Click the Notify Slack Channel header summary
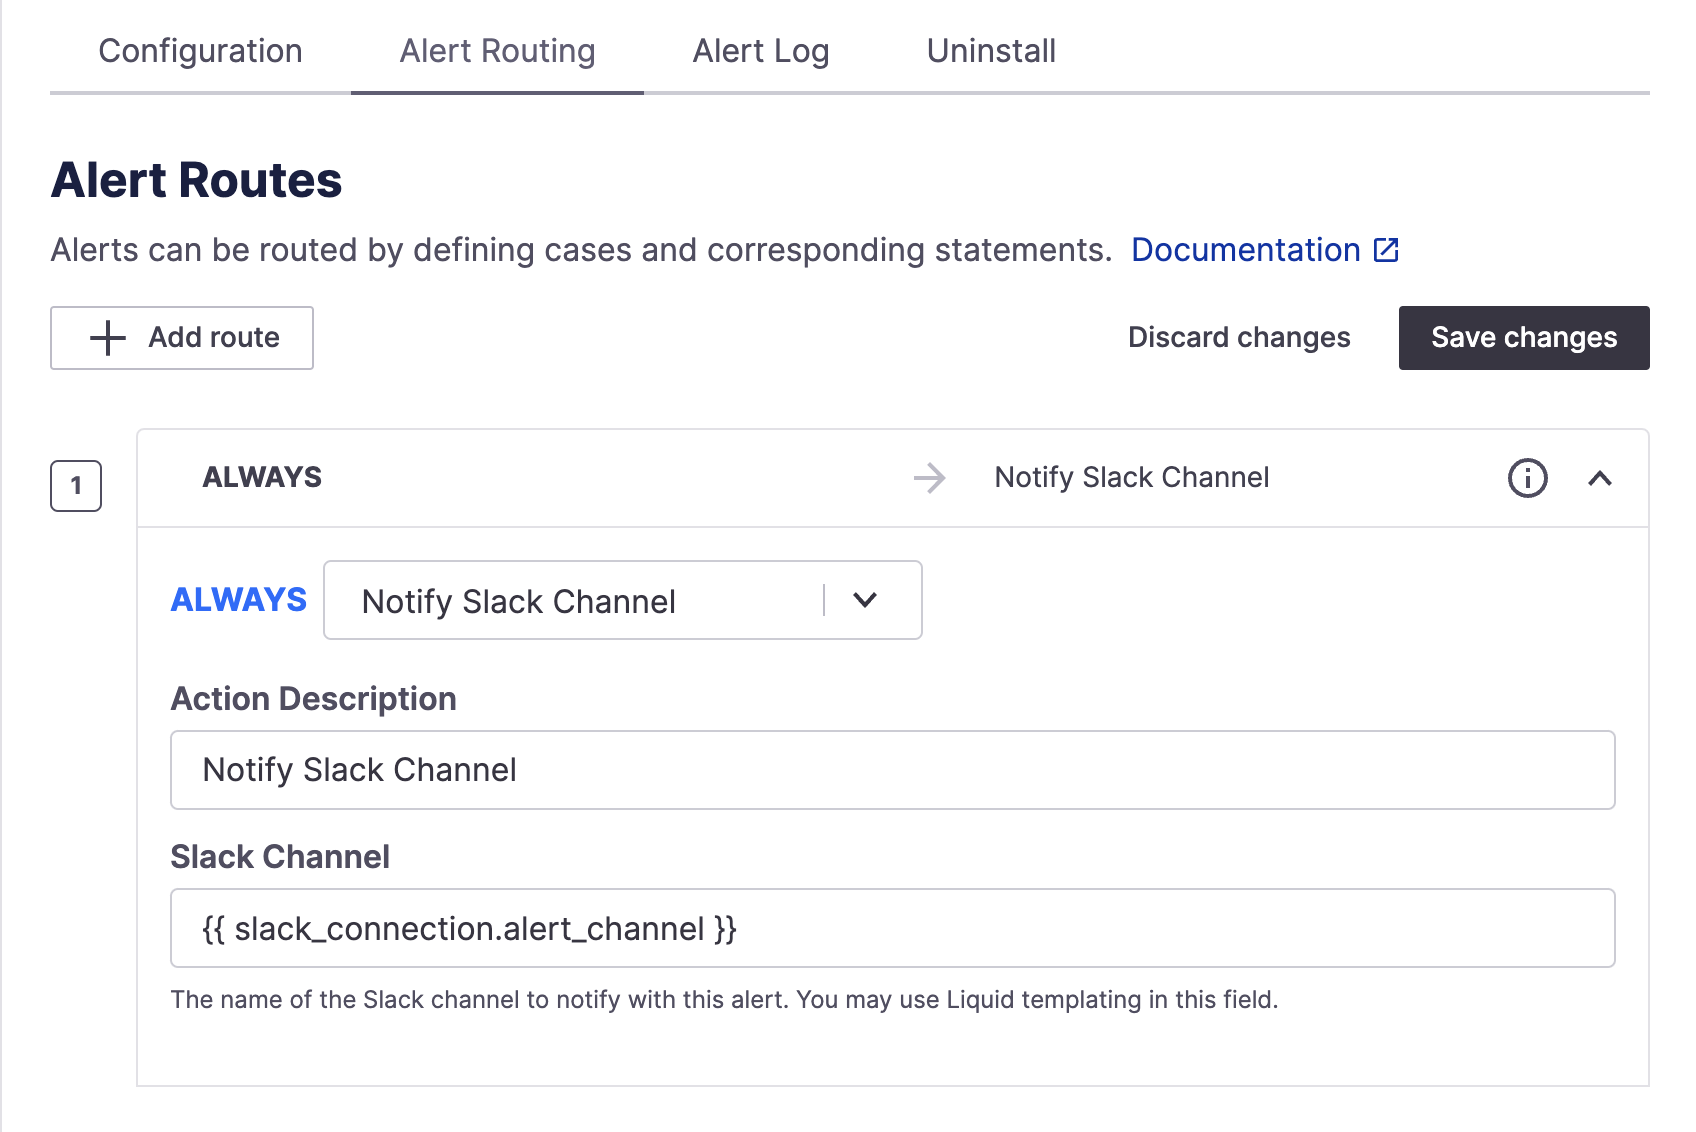This screenshot has height=1132, width=1696. tap(1132, 477)
